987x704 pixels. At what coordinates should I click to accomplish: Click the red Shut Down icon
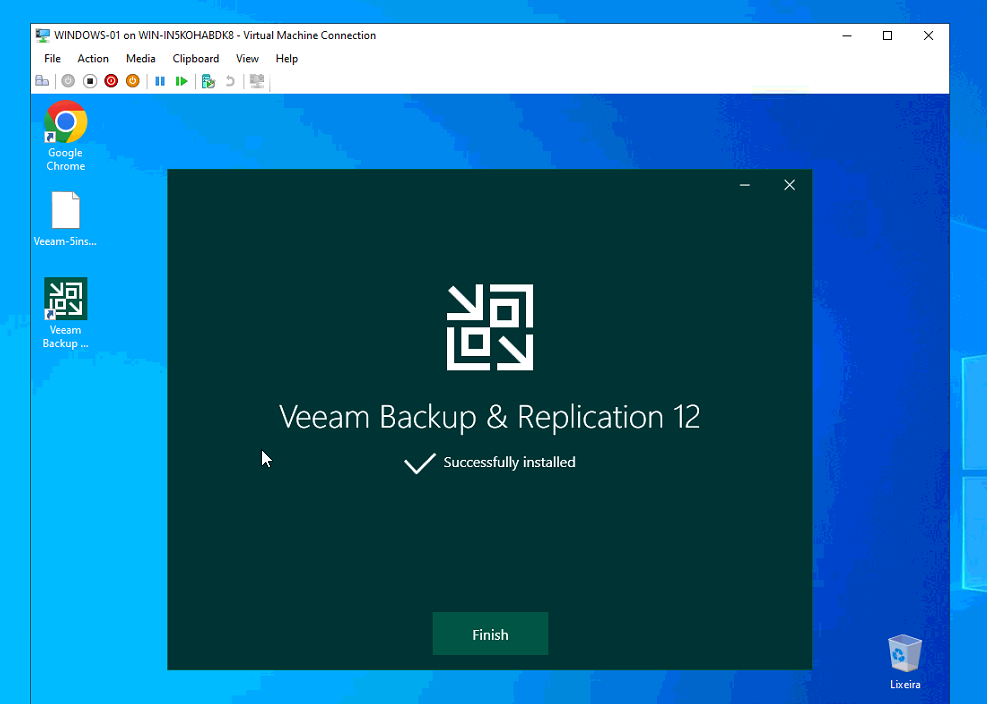(111, 81)
